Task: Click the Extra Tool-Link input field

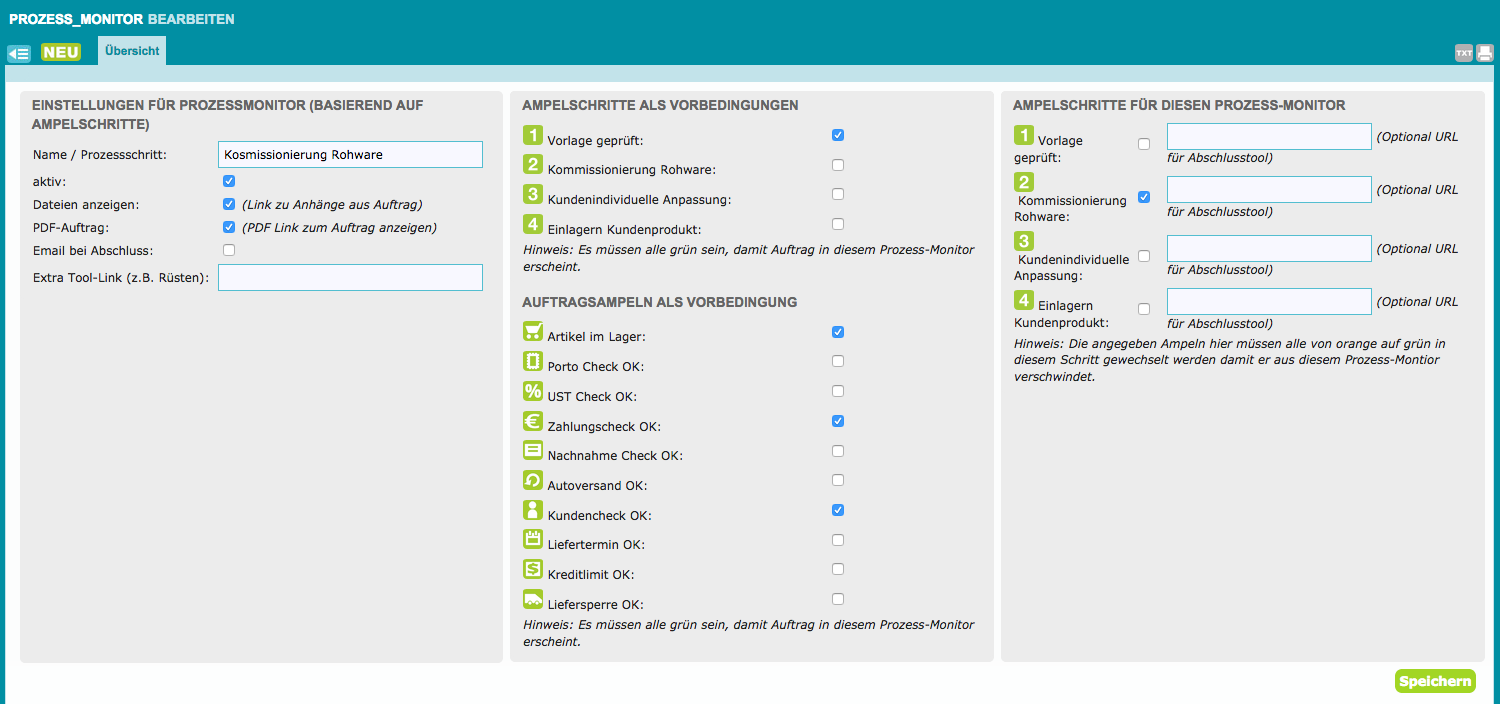Action: click(x=350, y=277)
